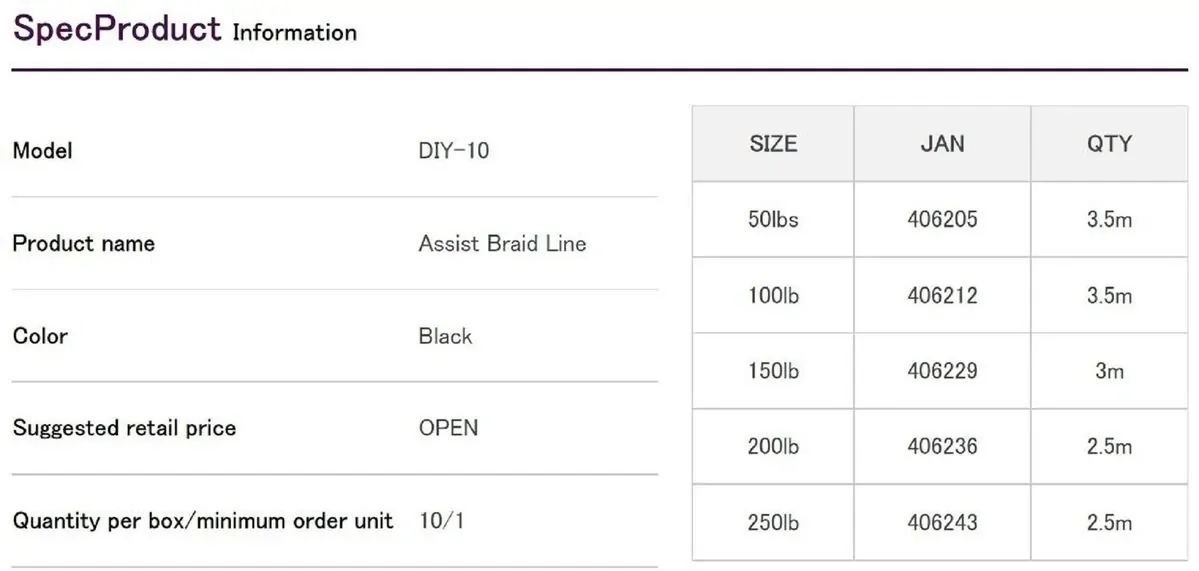Click the JAN column header
Viewport: 1199px width, 571px height.
click(x=942, y=144)
